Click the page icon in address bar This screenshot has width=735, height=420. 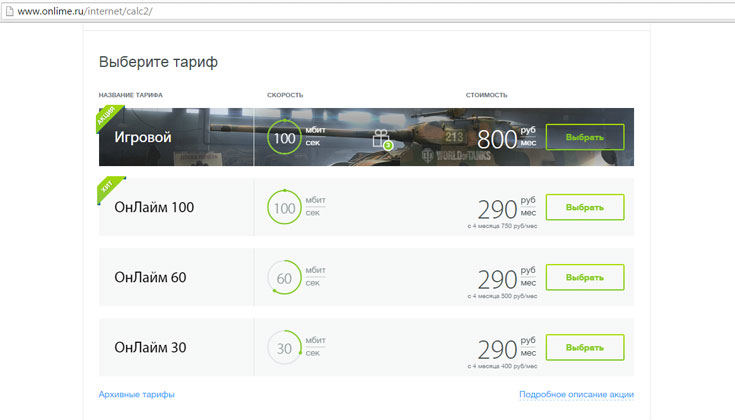(x=8, y=9)
